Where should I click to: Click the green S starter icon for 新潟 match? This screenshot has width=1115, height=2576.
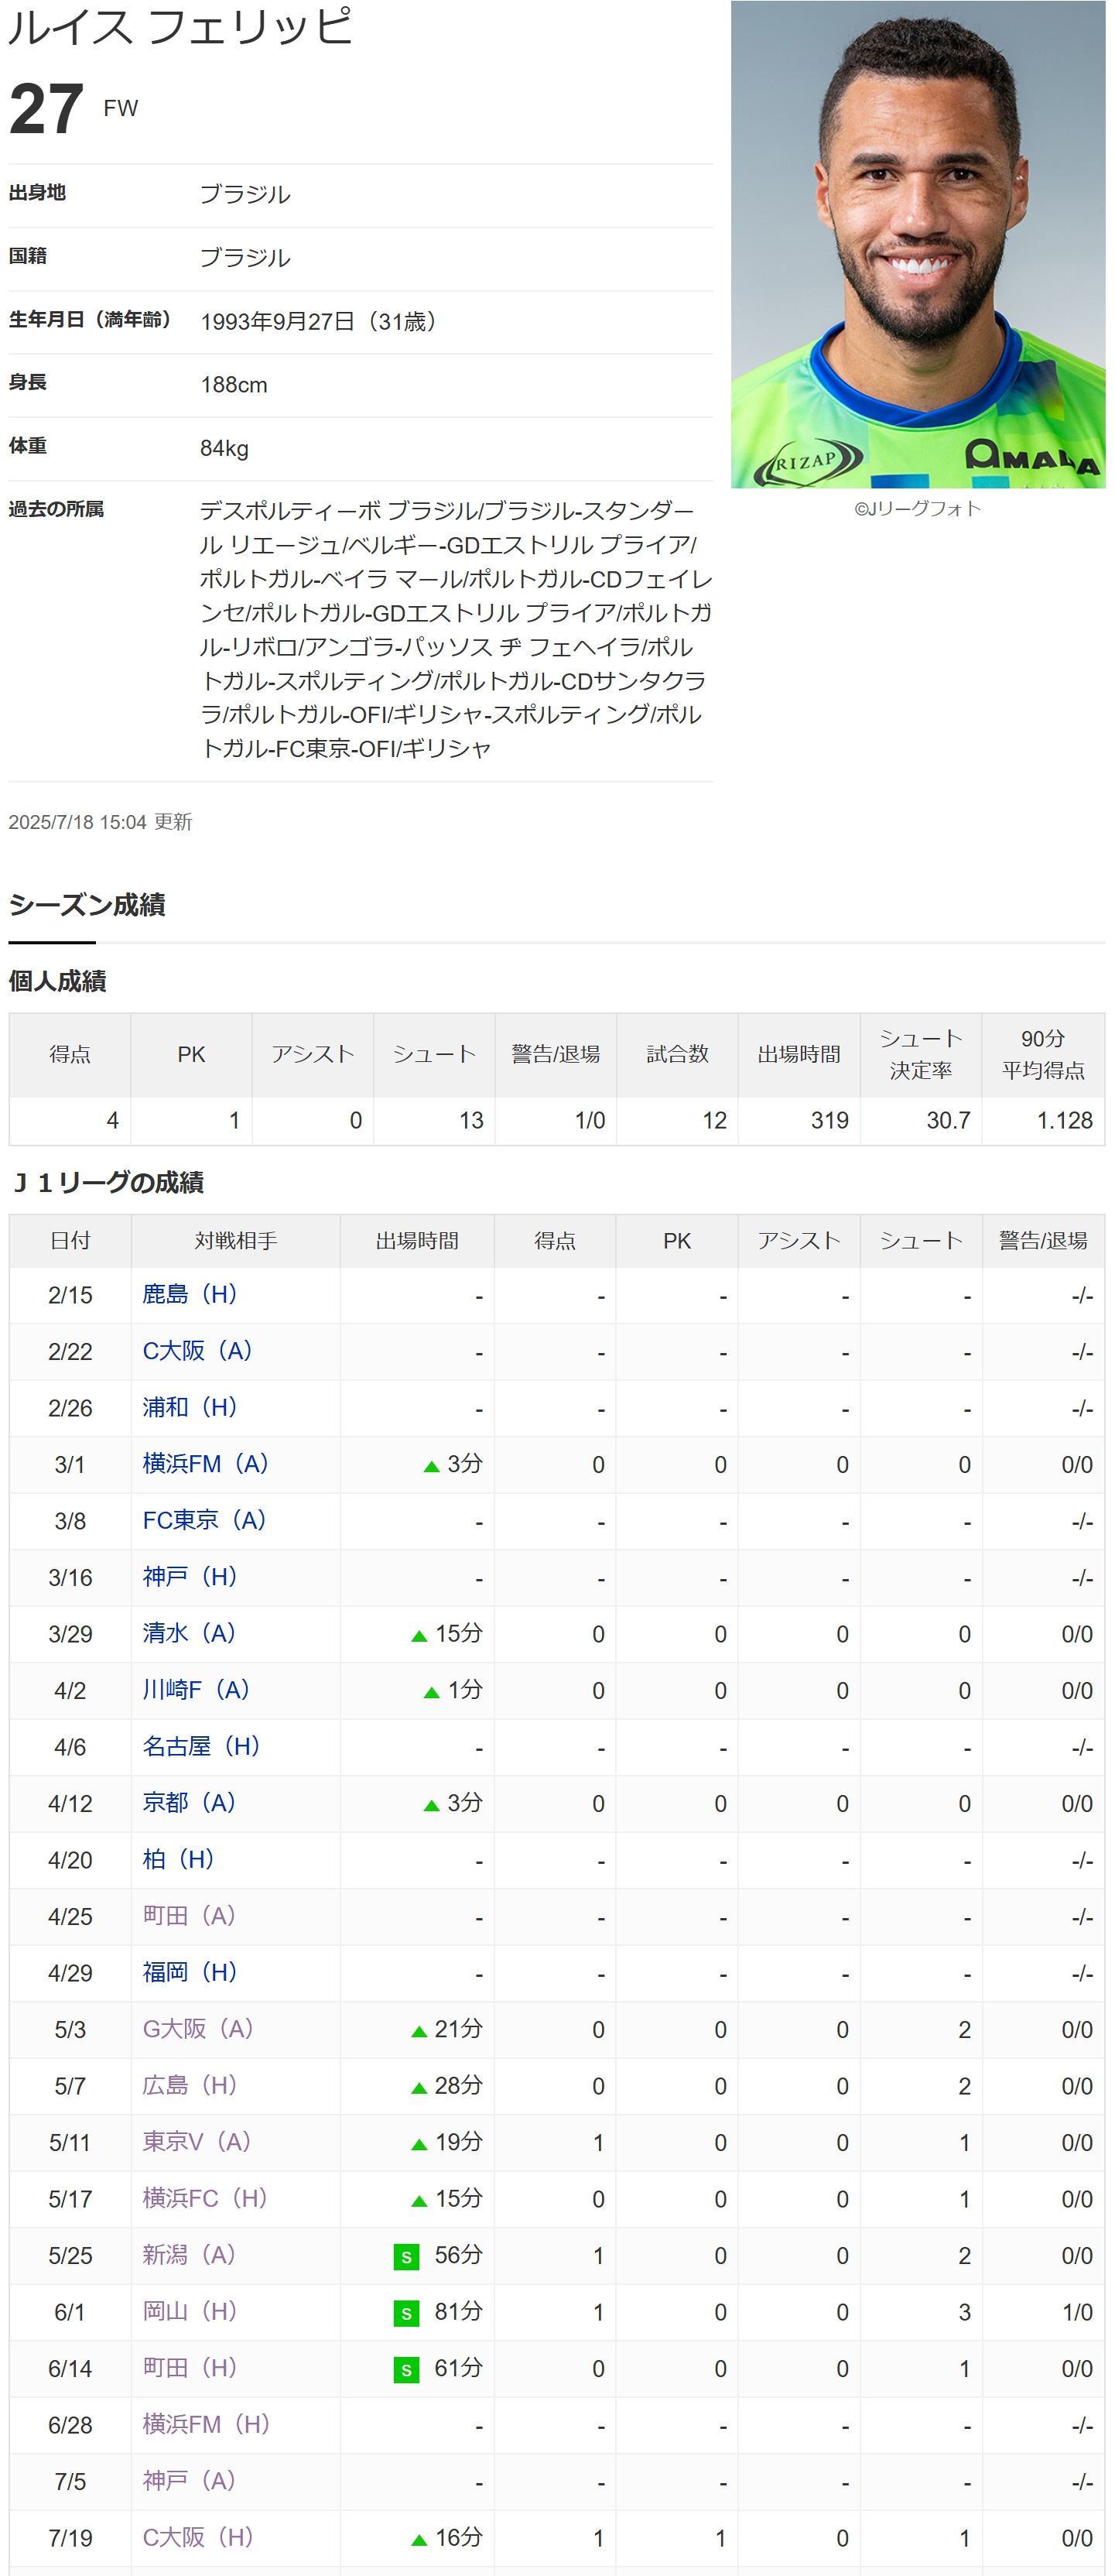coord(406,2257)
